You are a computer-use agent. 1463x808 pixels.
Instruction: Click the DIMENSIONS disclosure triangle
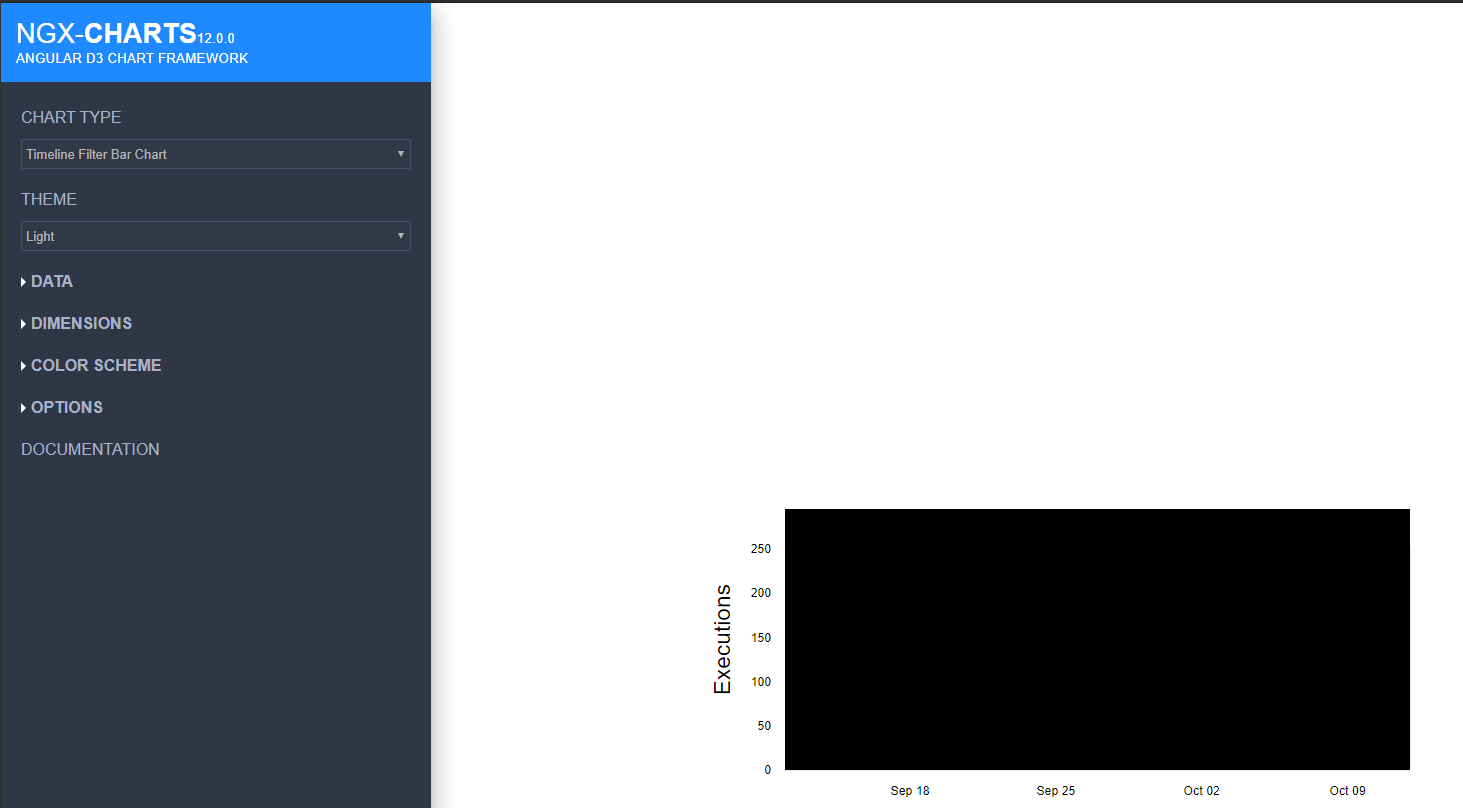(22, 323)
